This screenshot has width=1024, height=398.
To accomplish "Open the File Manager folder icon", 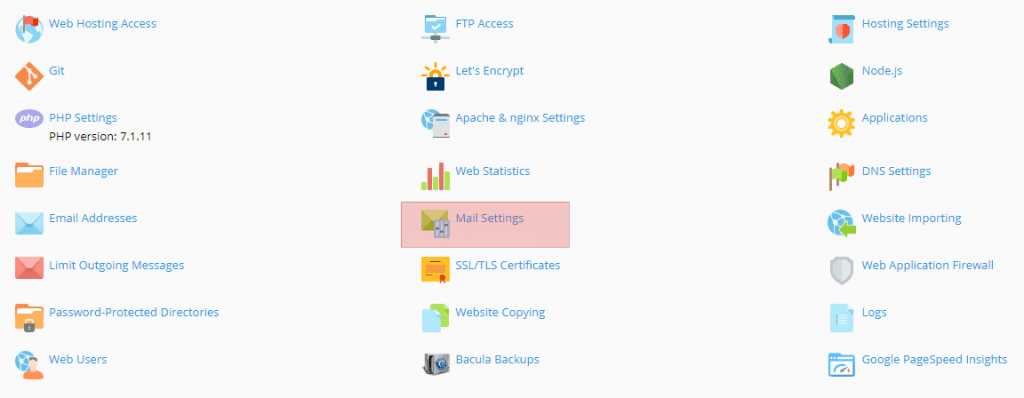I will (x=29, y=176).
